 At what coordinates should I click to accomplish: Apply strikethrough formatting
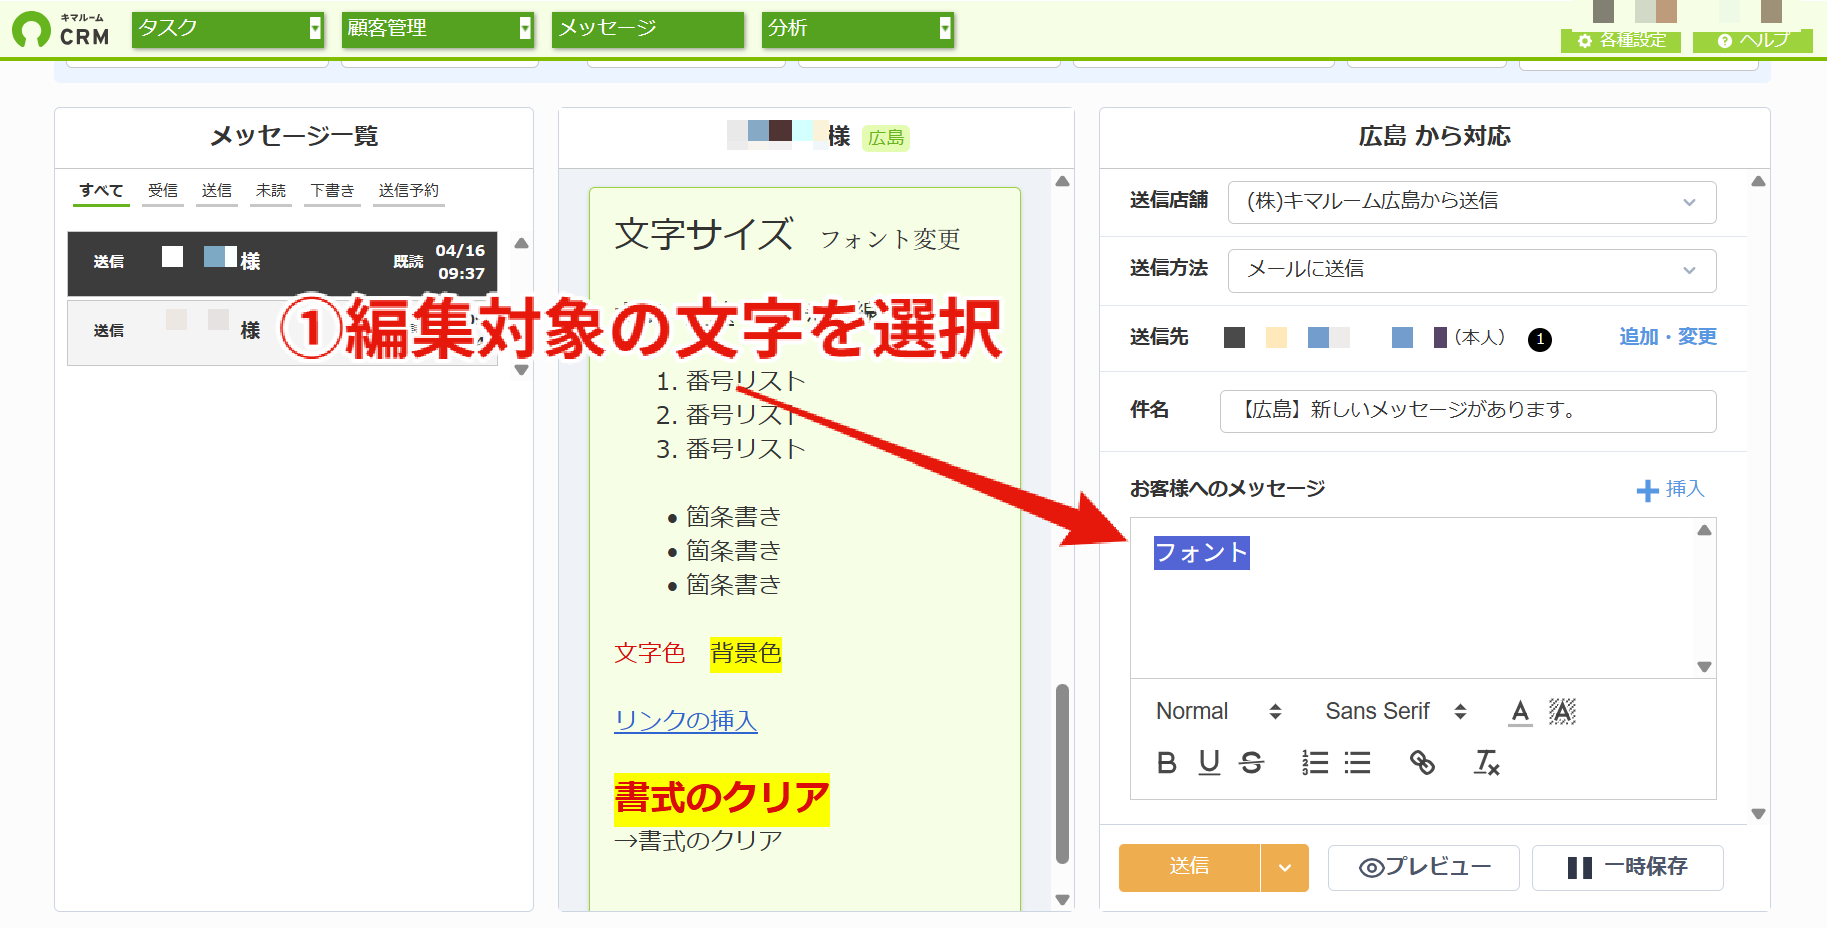1251,763
